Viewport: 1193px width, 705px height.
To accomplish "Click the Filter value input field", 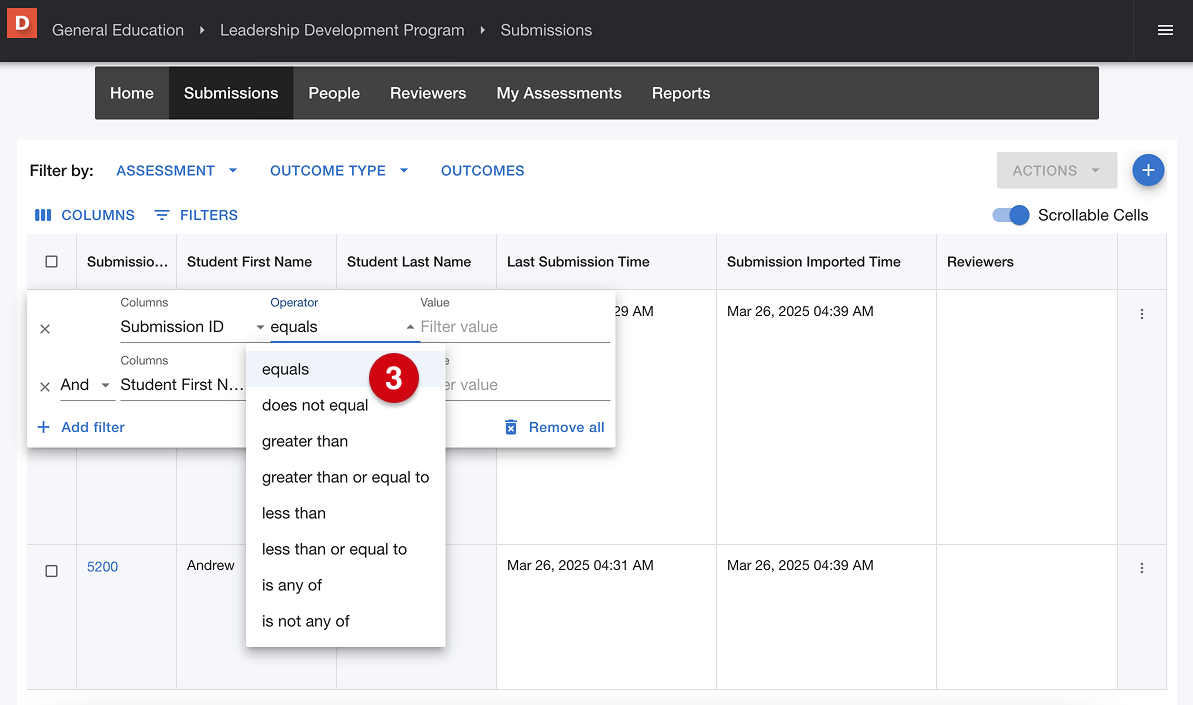I will (x=514, y=327).
